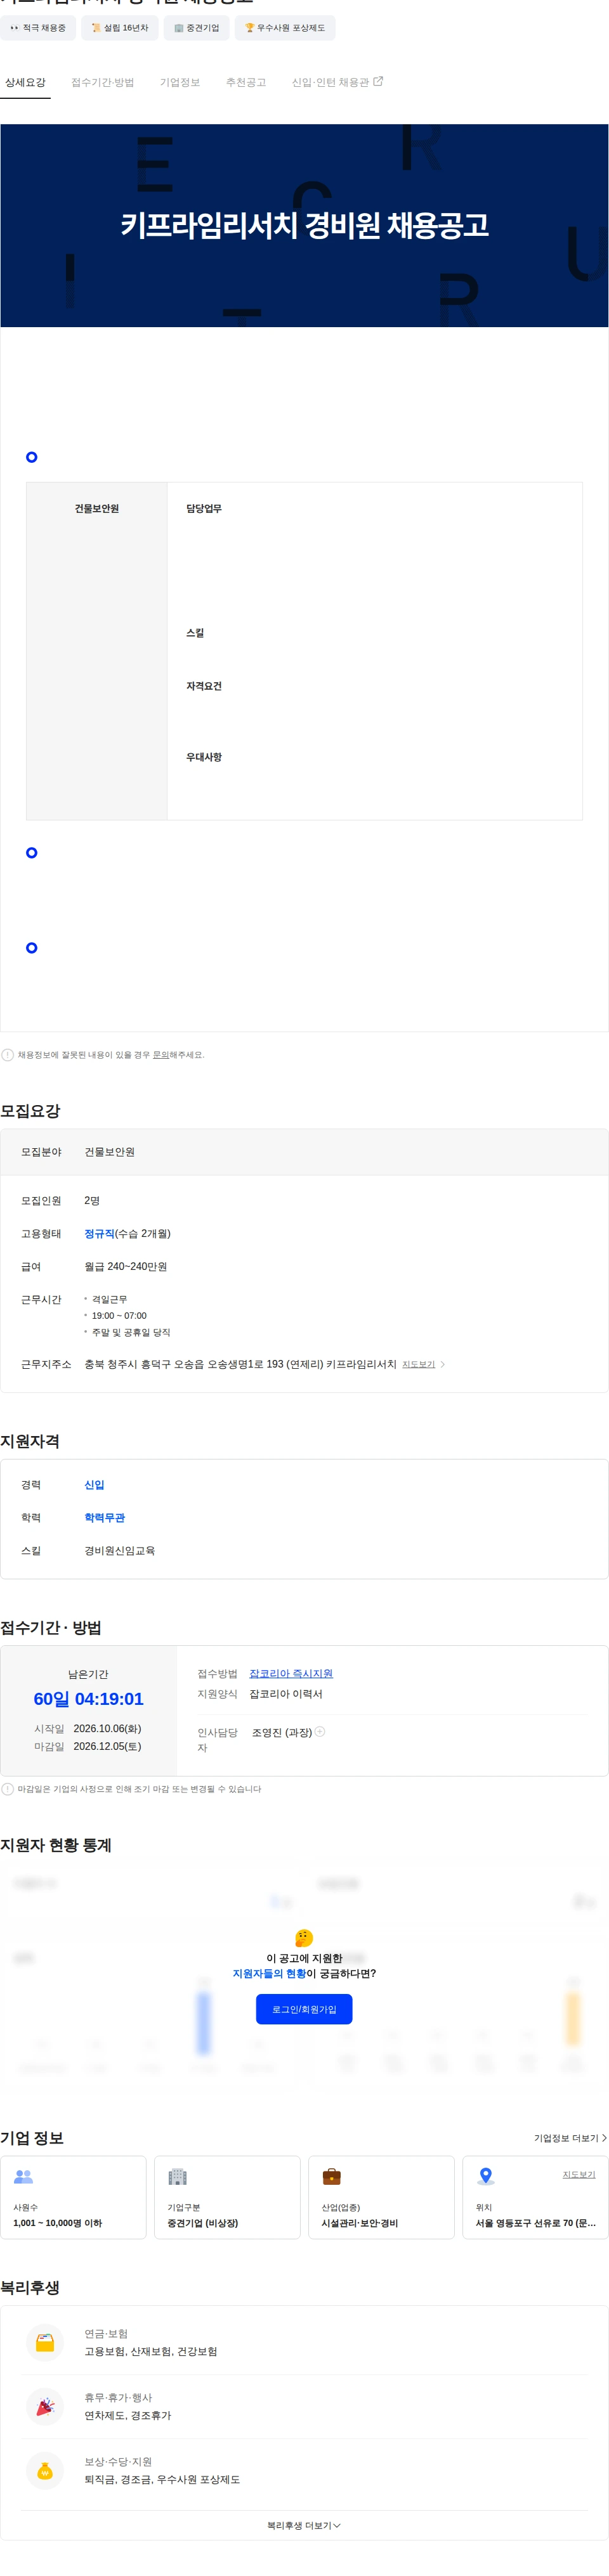The width and height of the screenshot is (609, 2576).
Task: Click the 신입 experience link
Action: tap(94, 1485)
